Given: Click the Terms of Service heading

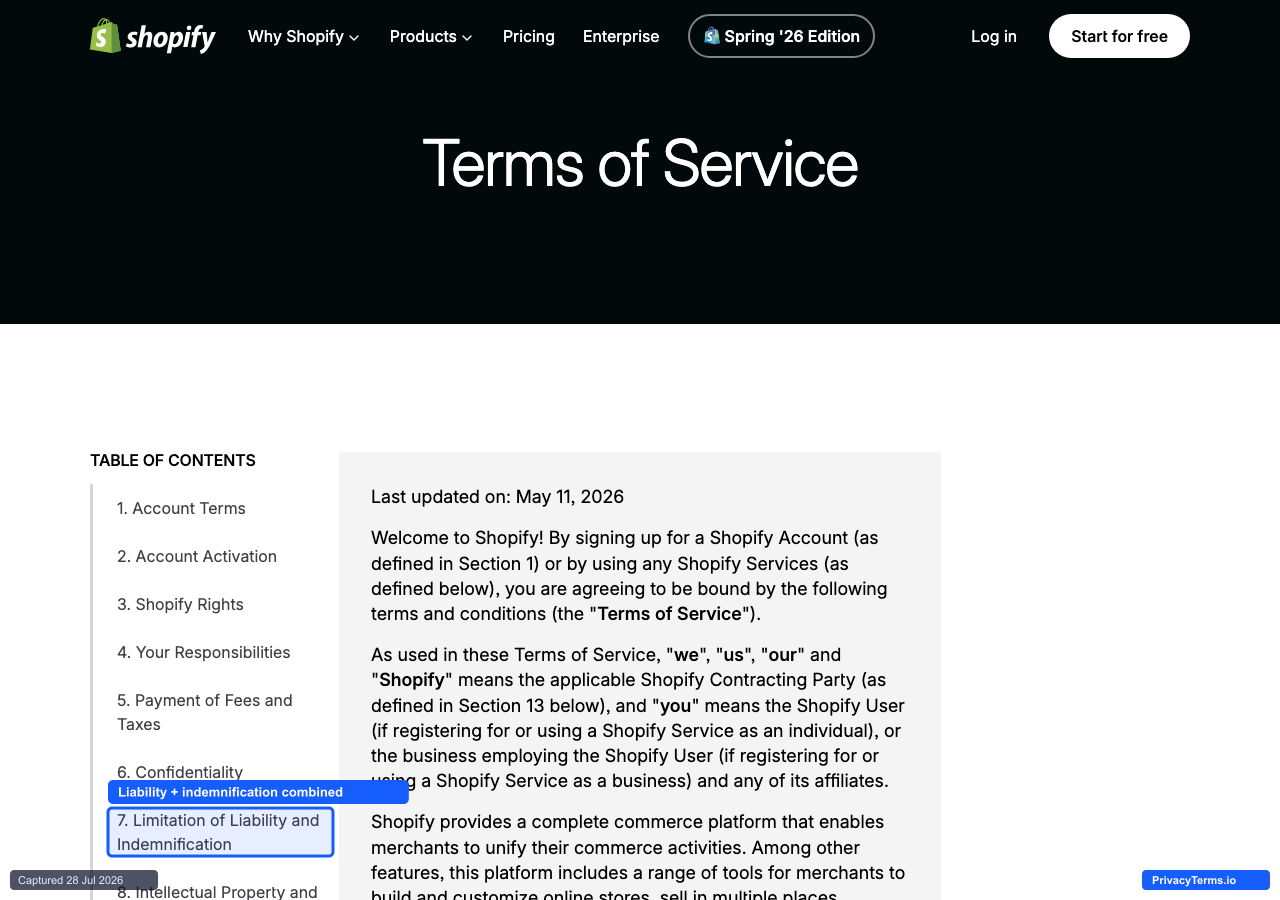Looking at the screenshot, I should tap(640, 163).
